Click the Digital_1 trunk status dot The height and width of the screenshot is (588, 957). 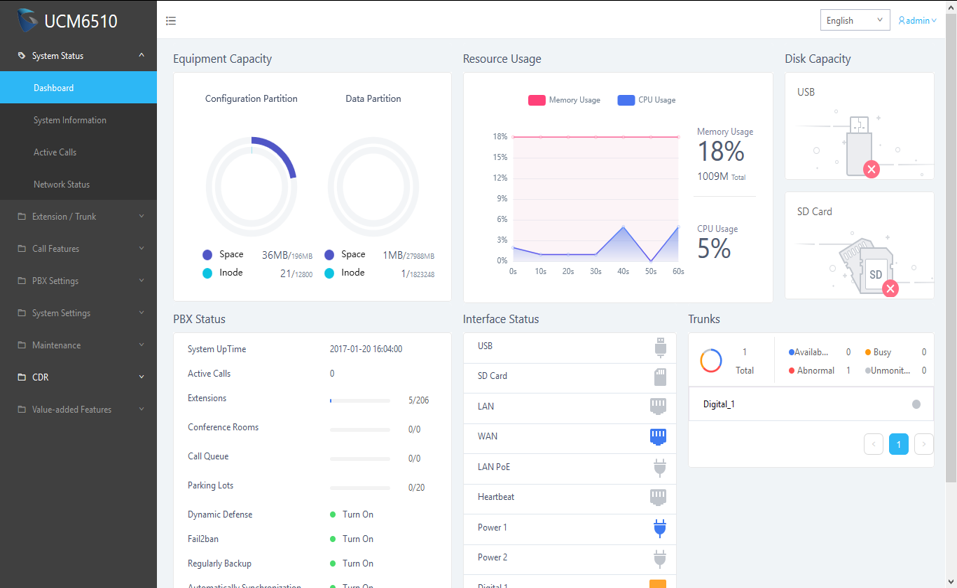[916, 404]
